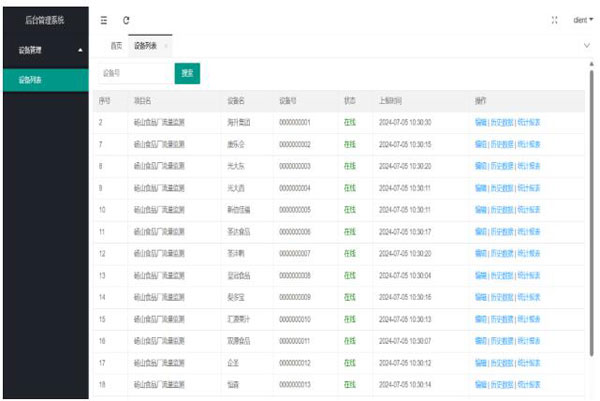Open the client user dropdown menu
This screenshot has width=600, height=401.
582,20
